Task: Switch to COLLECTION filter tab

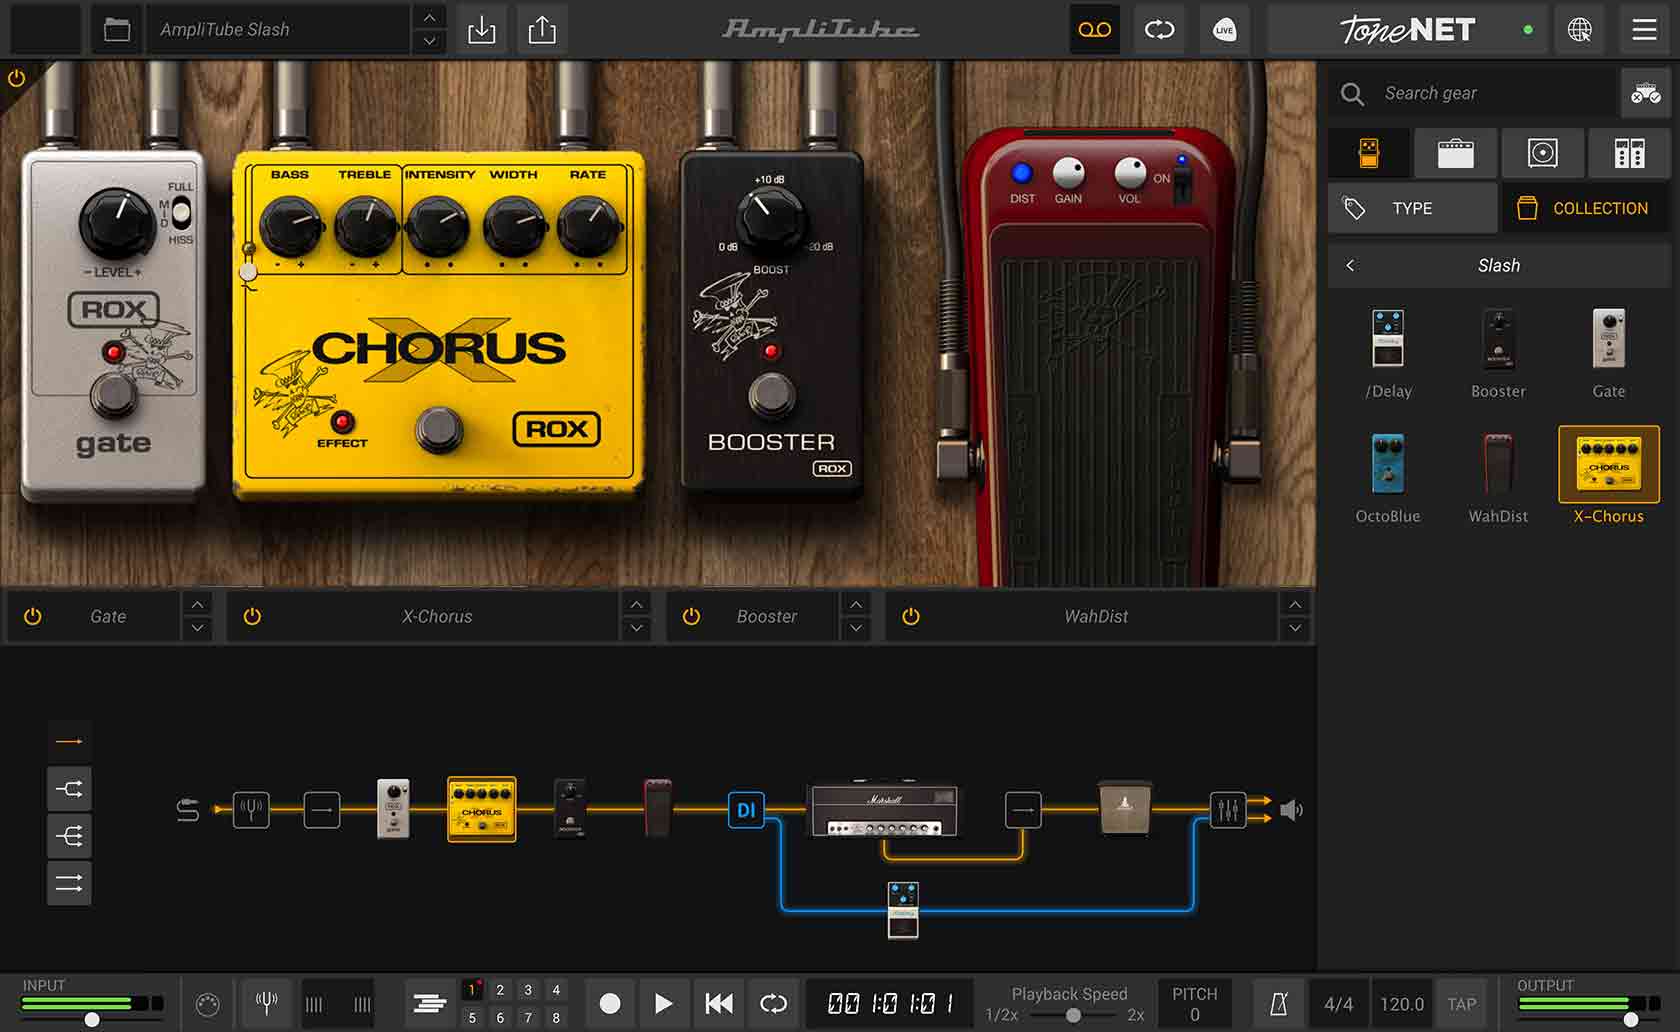Action: (x=1586, y=208)
